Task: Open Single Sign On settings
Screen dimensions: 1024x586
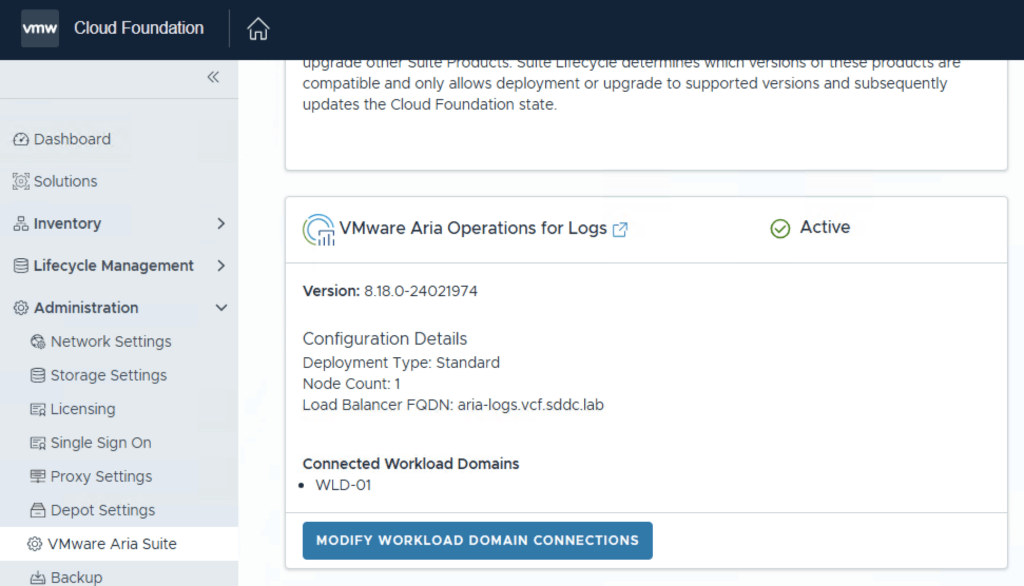Action: coord(100,443)
